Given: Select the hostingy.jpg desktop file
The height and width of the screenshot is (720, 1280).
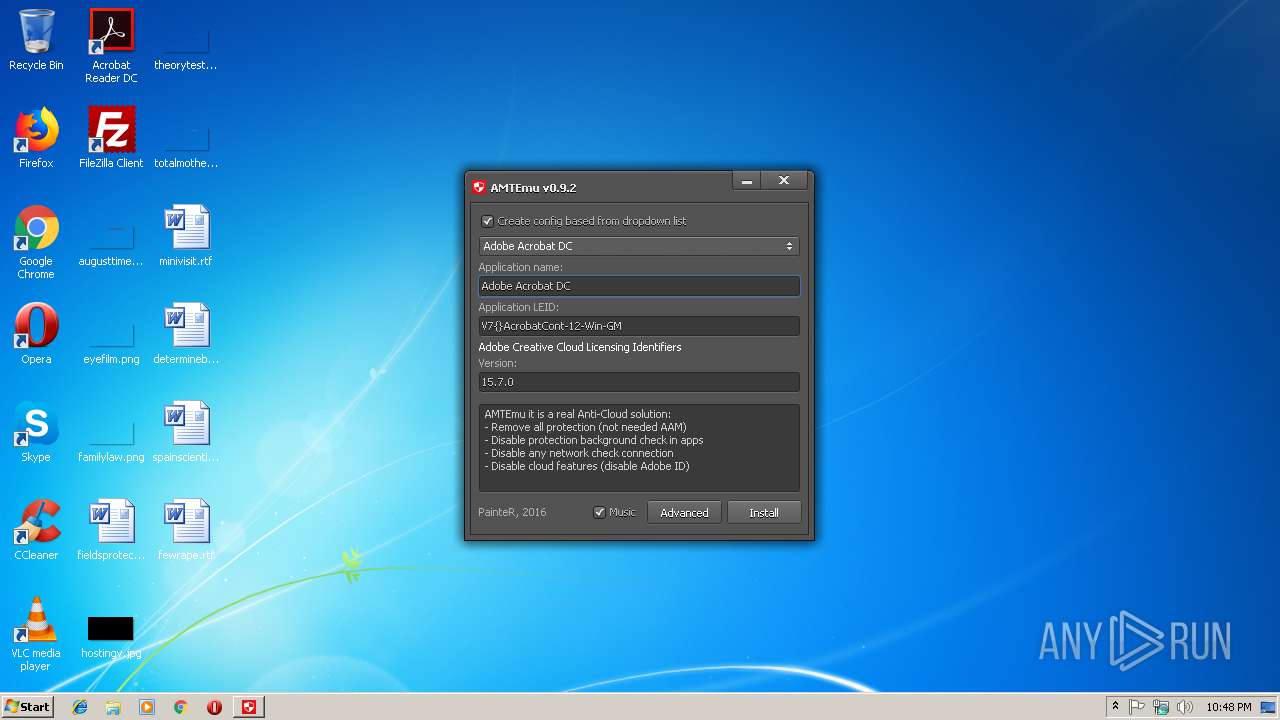Looking at the screenshot, I should [x=111, y=638].
